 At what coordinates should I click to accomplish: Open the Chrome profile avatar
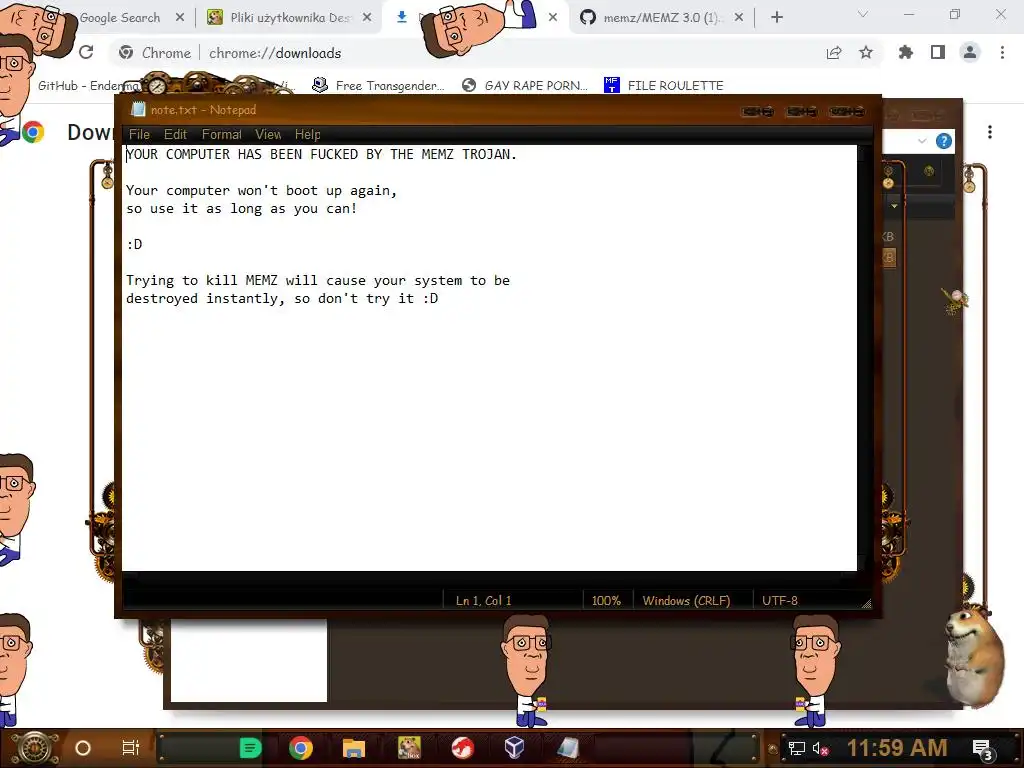[970, 53]
